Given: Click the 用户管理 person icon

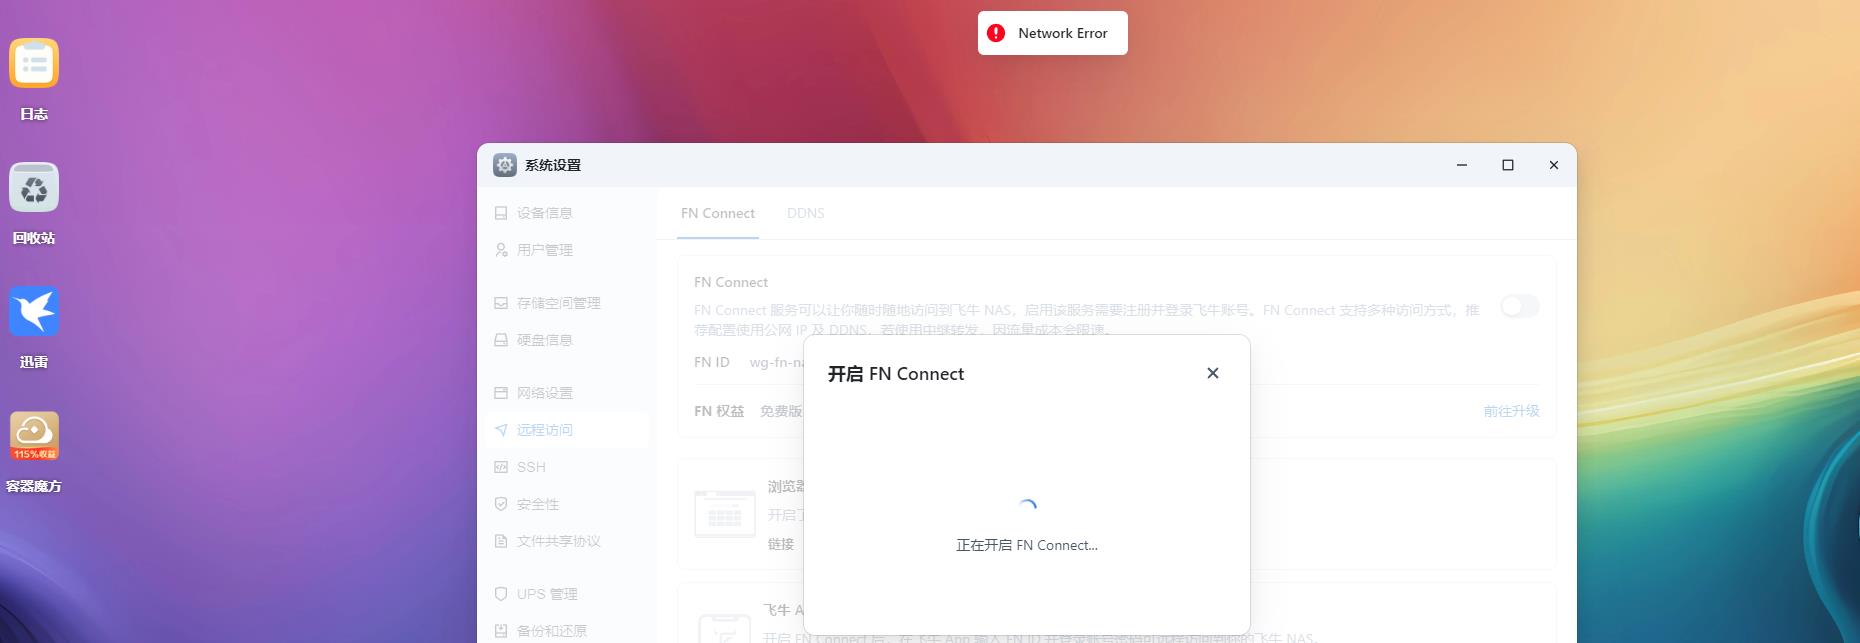Looking at the screenshot, I should 501,250.
